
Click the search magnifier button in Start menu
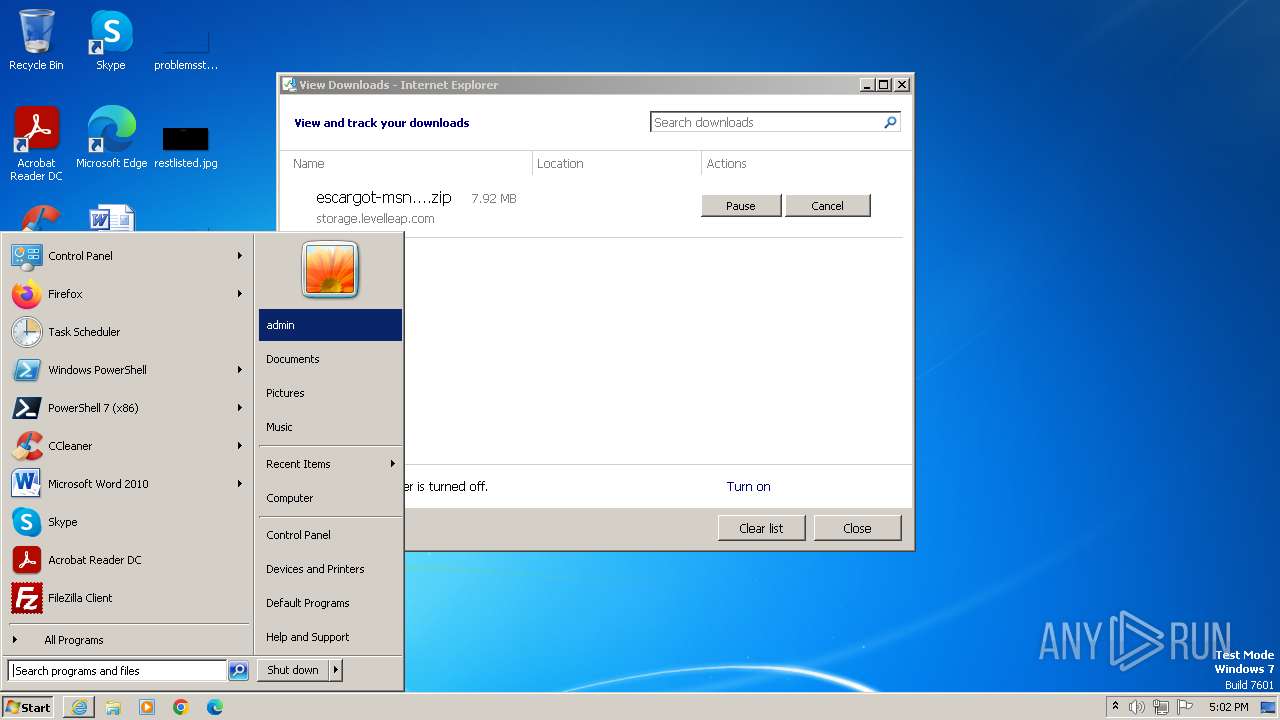(x=238, y=671)
